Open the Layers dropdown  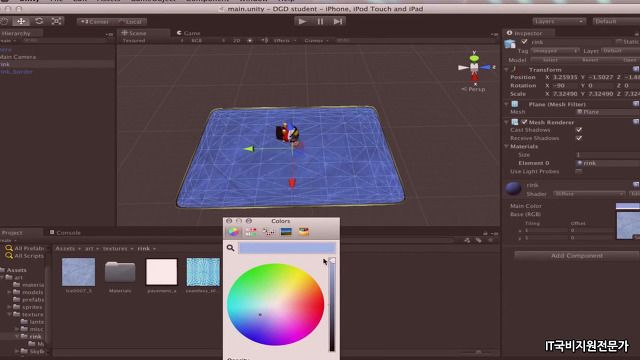pyautogui.click(x=558, y=21)
